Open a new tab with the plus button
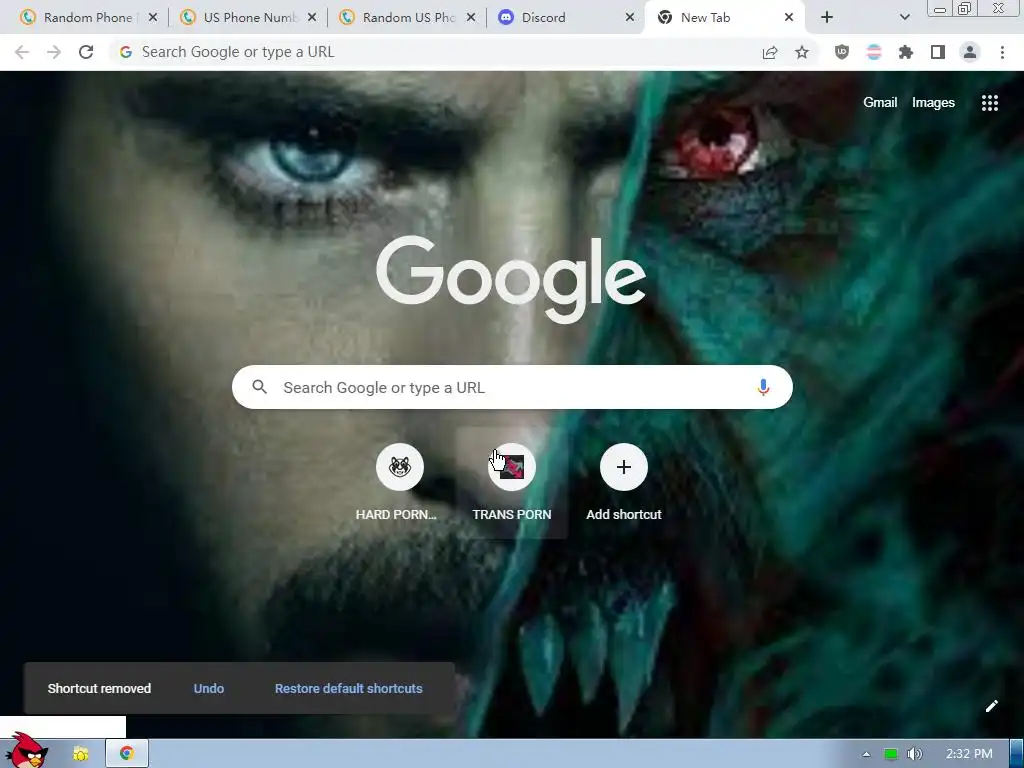Screen dimensions: 1024x768 [x=827, y=18]
